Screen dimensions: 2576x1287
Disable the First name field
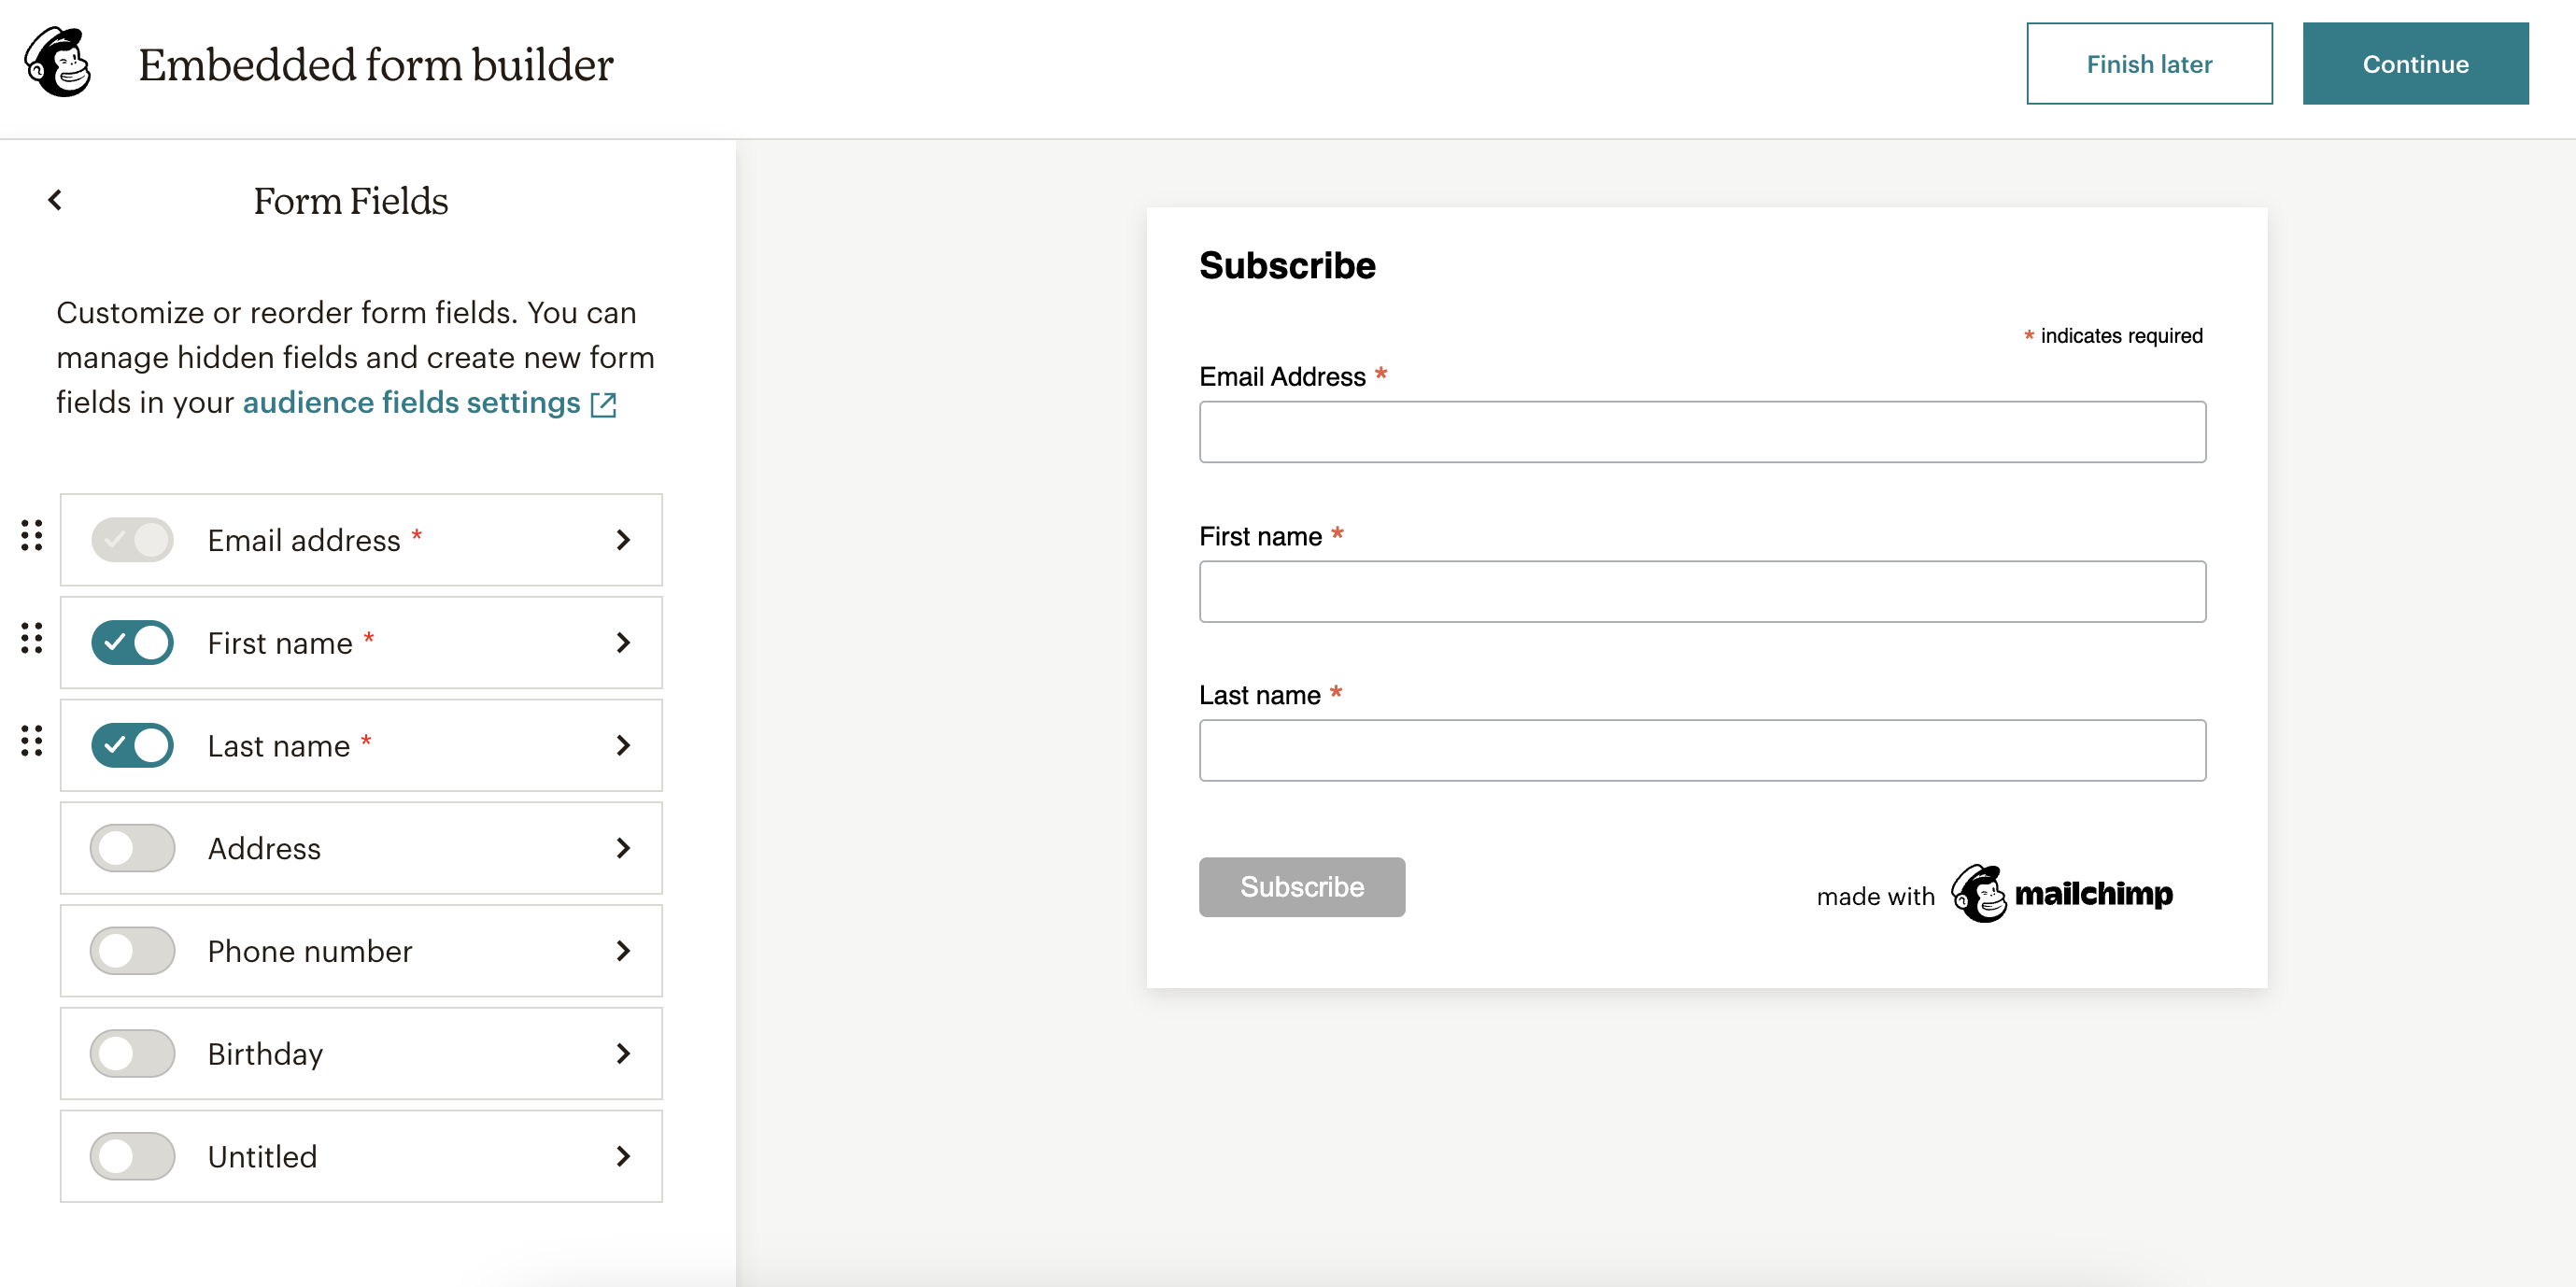click(133, 643)
